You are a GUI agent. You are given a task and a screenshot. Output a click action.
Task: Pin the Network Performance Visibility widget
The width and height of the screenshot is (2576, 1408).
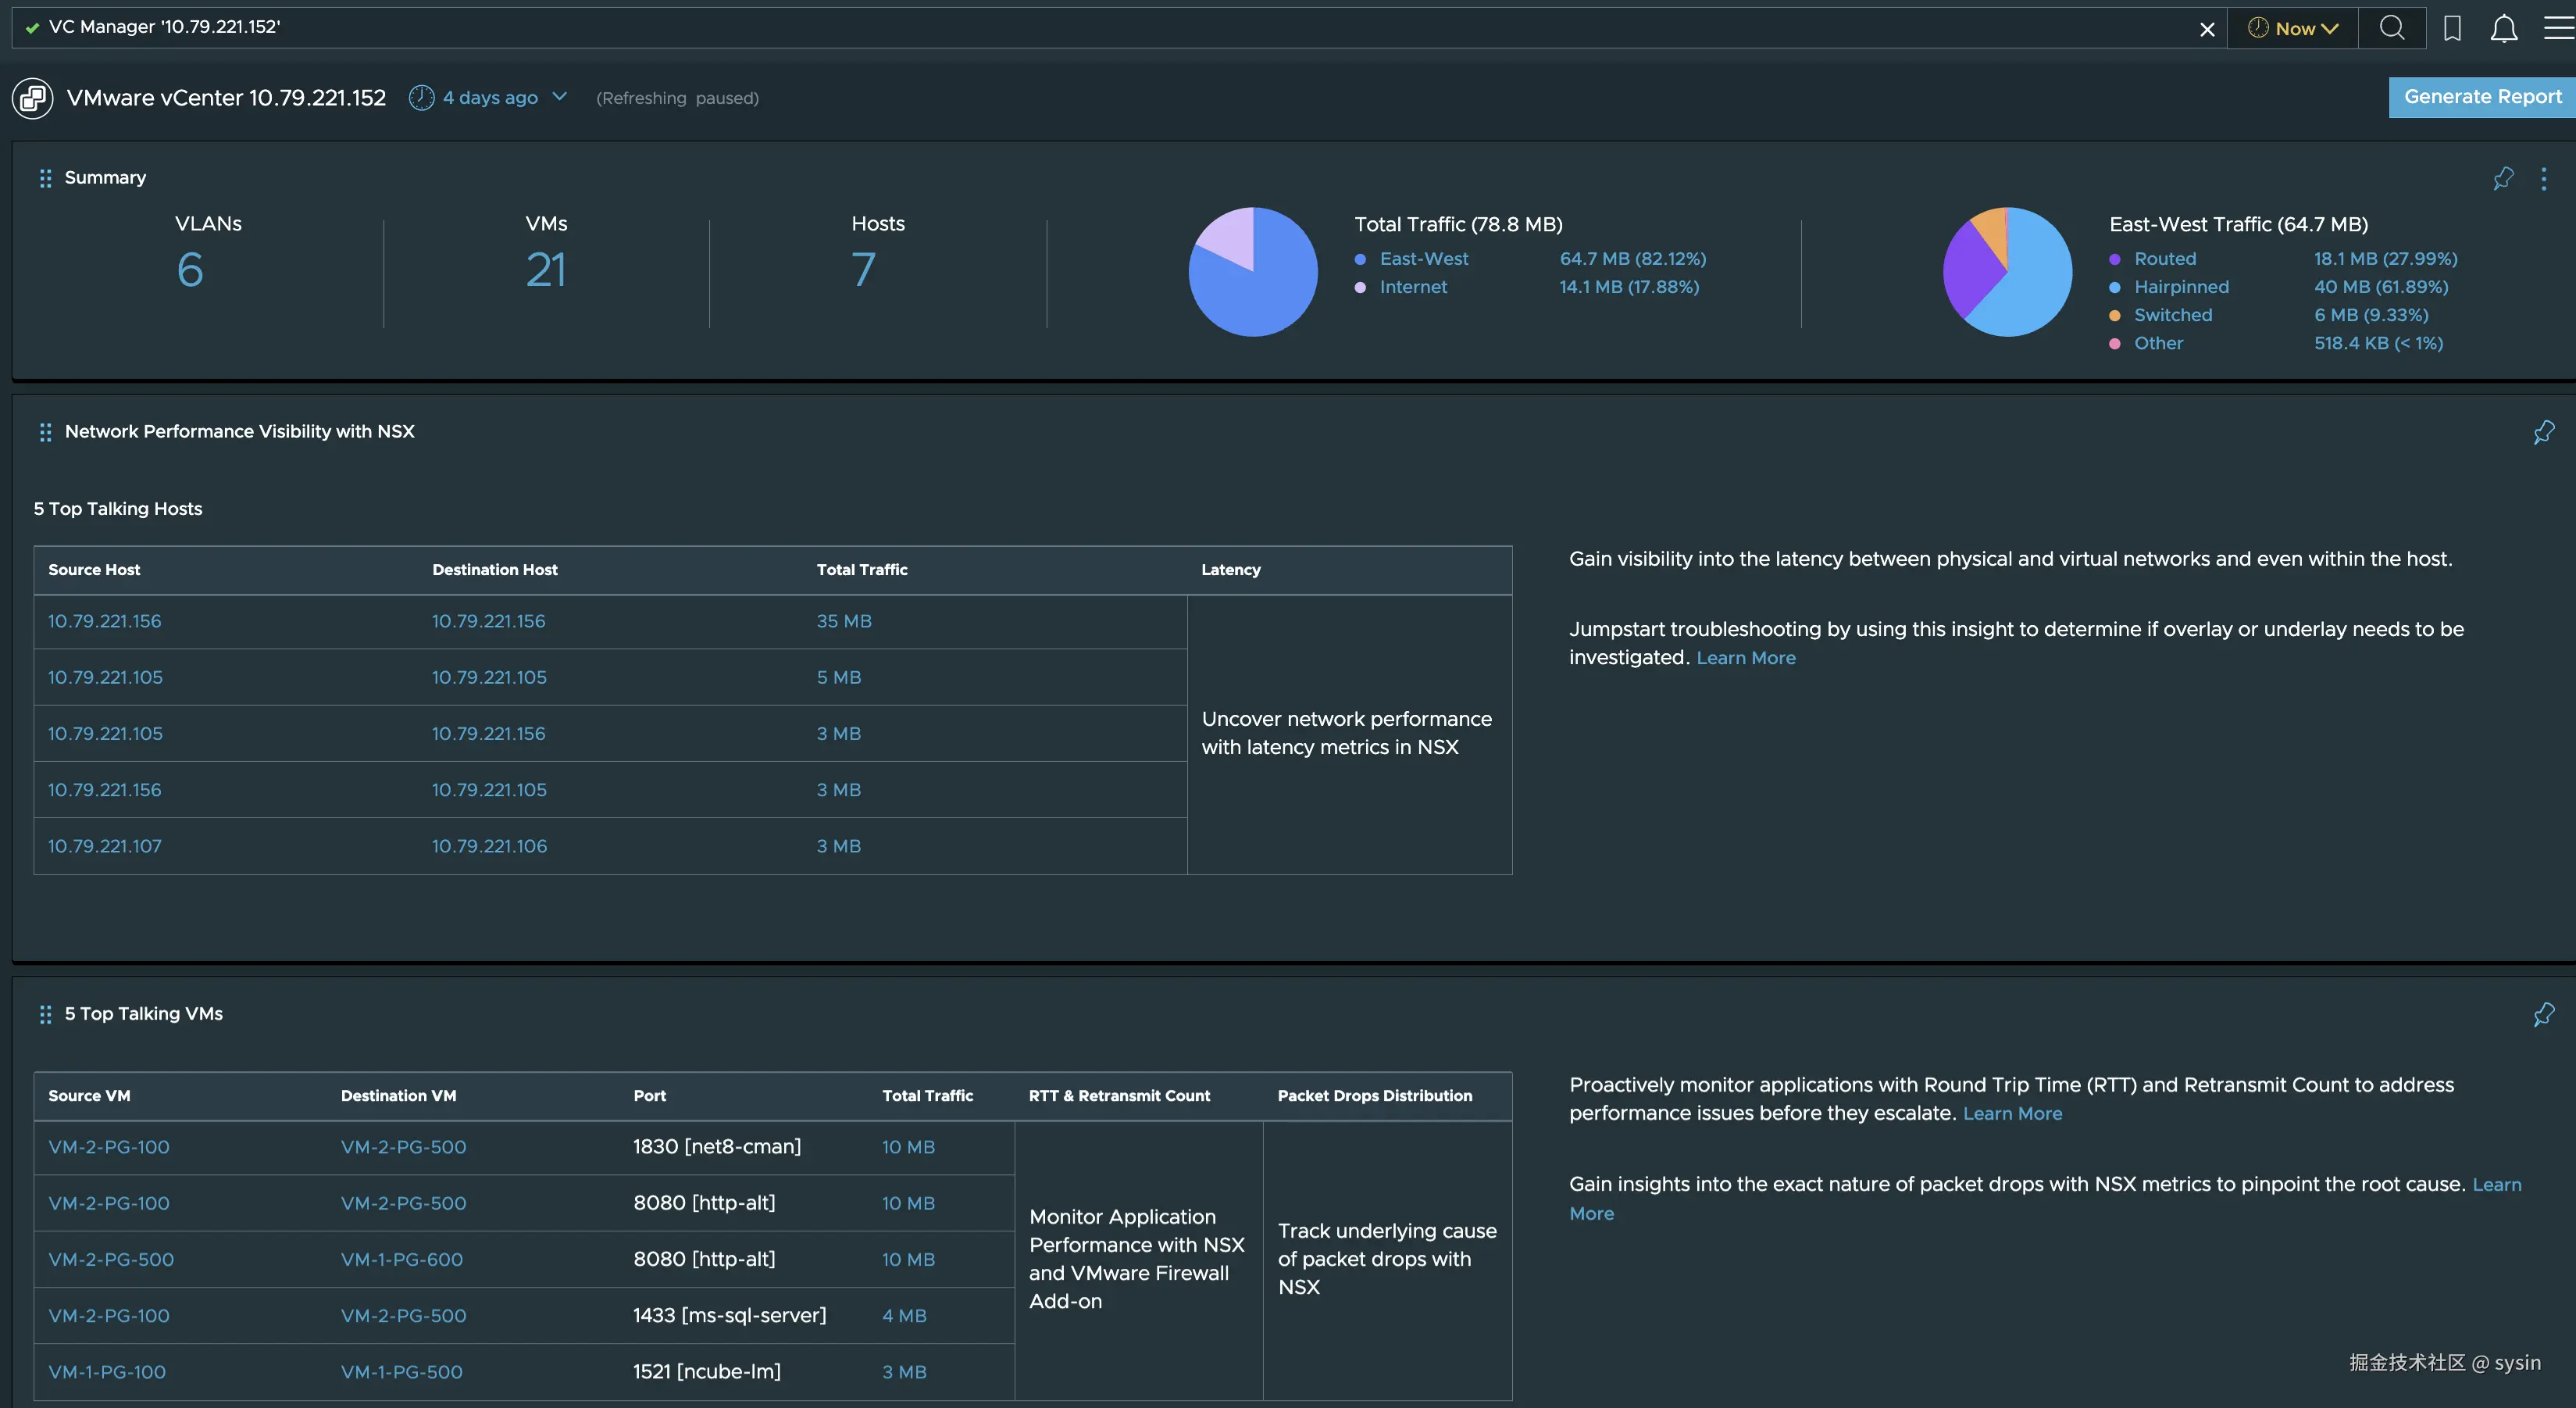[2543, 432]
